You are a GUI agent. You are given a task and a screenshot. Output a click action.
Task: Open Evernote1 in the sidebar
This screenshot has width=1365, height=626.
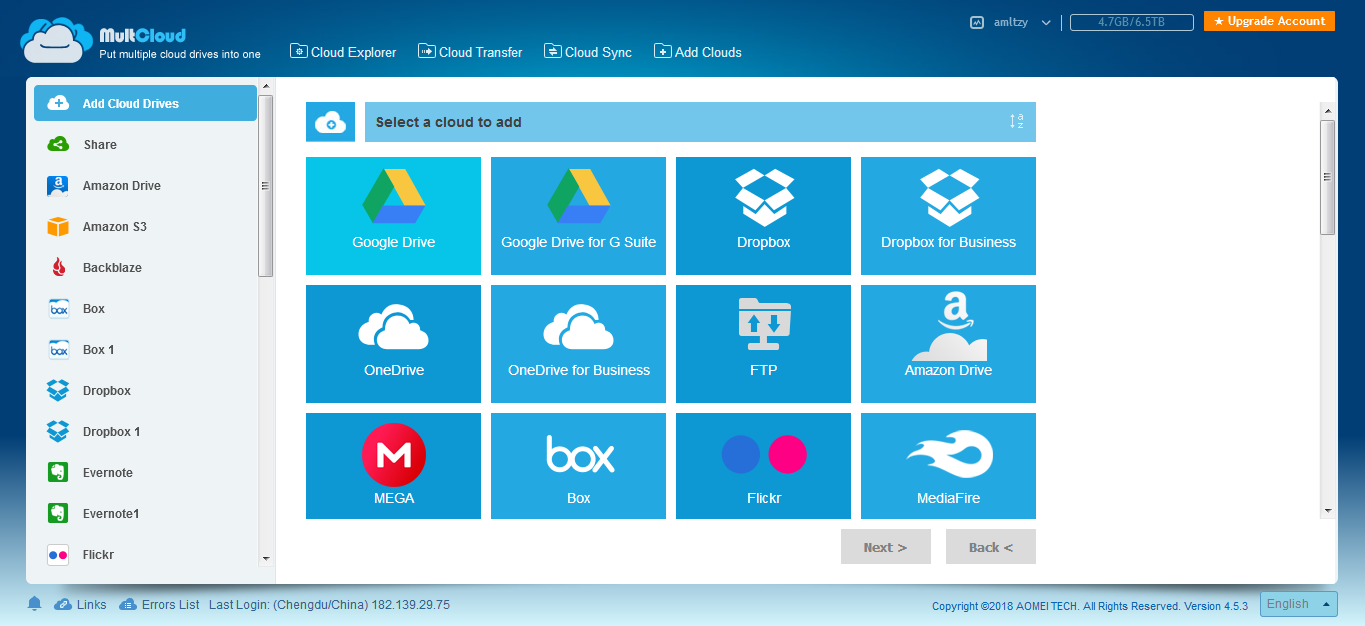tap(145, 513)
